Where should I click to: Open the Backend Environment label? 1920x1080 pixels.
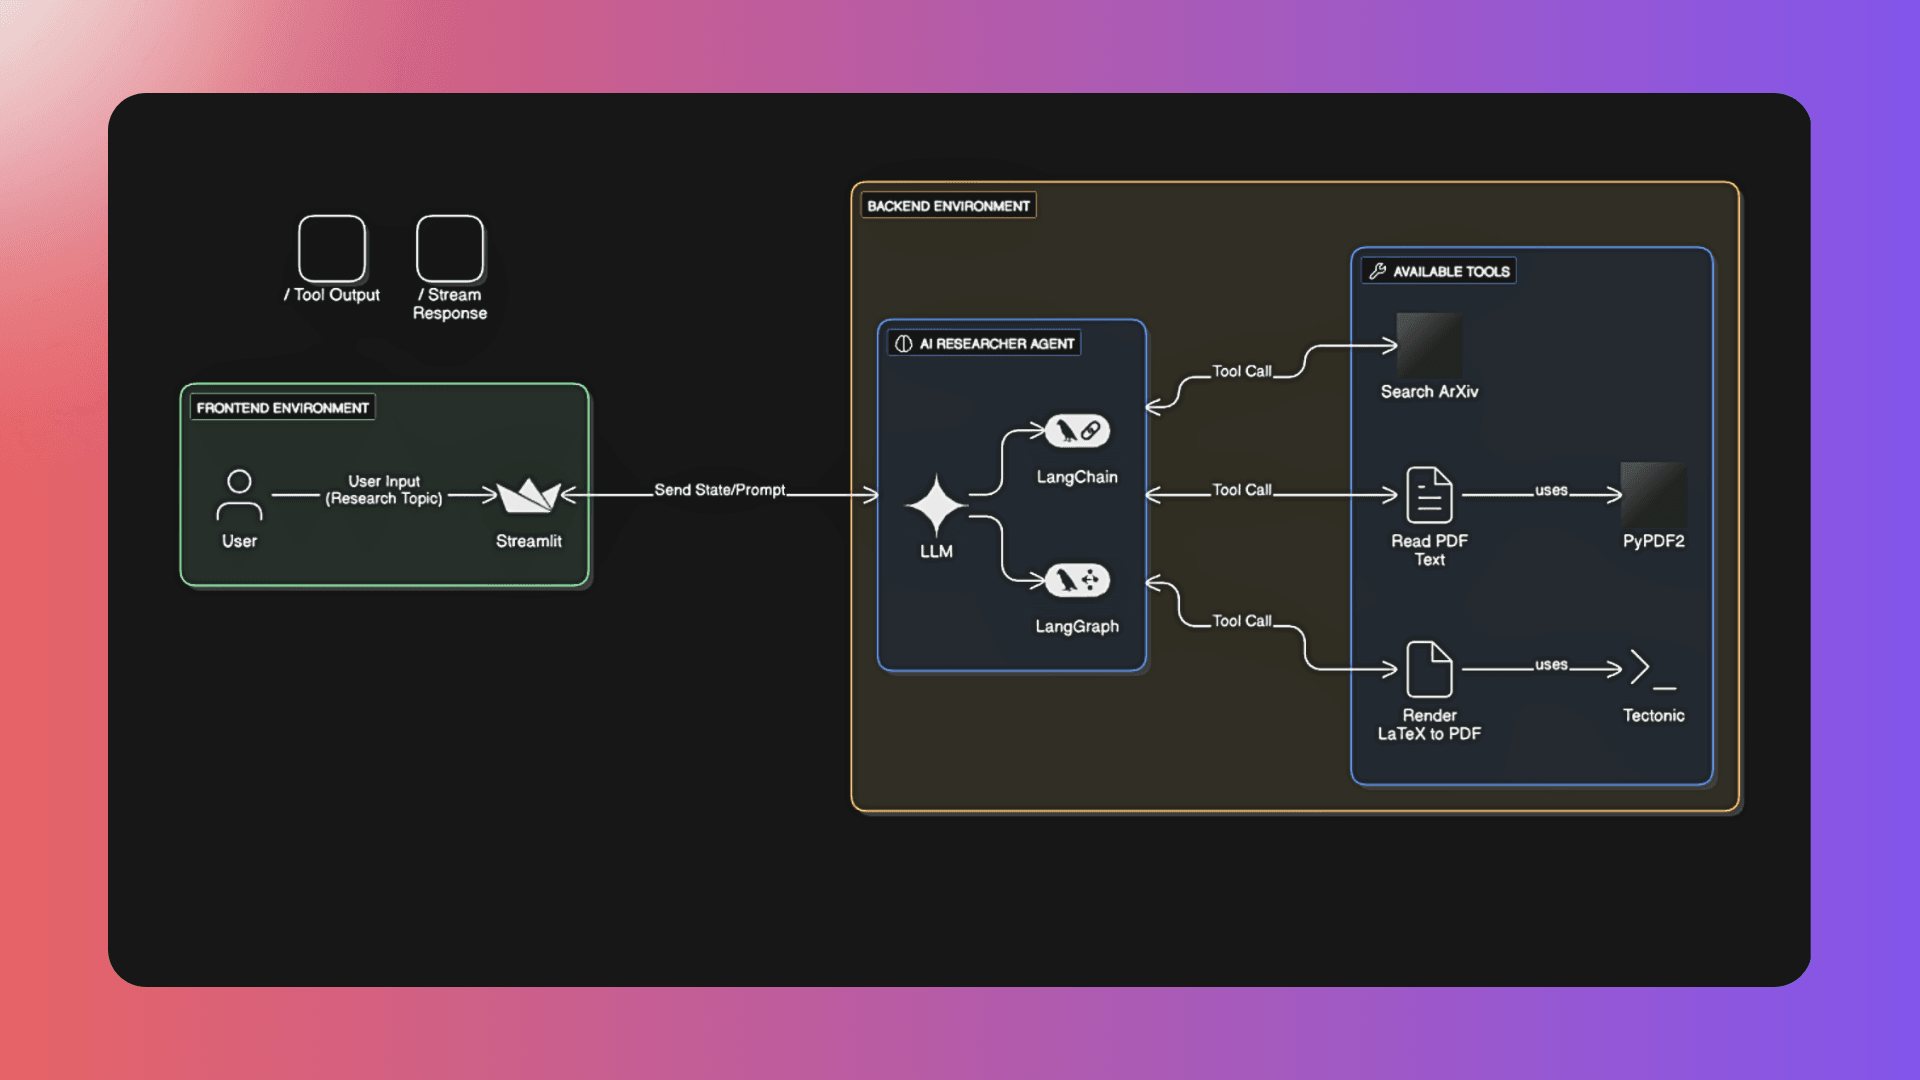tap(948, 205)
